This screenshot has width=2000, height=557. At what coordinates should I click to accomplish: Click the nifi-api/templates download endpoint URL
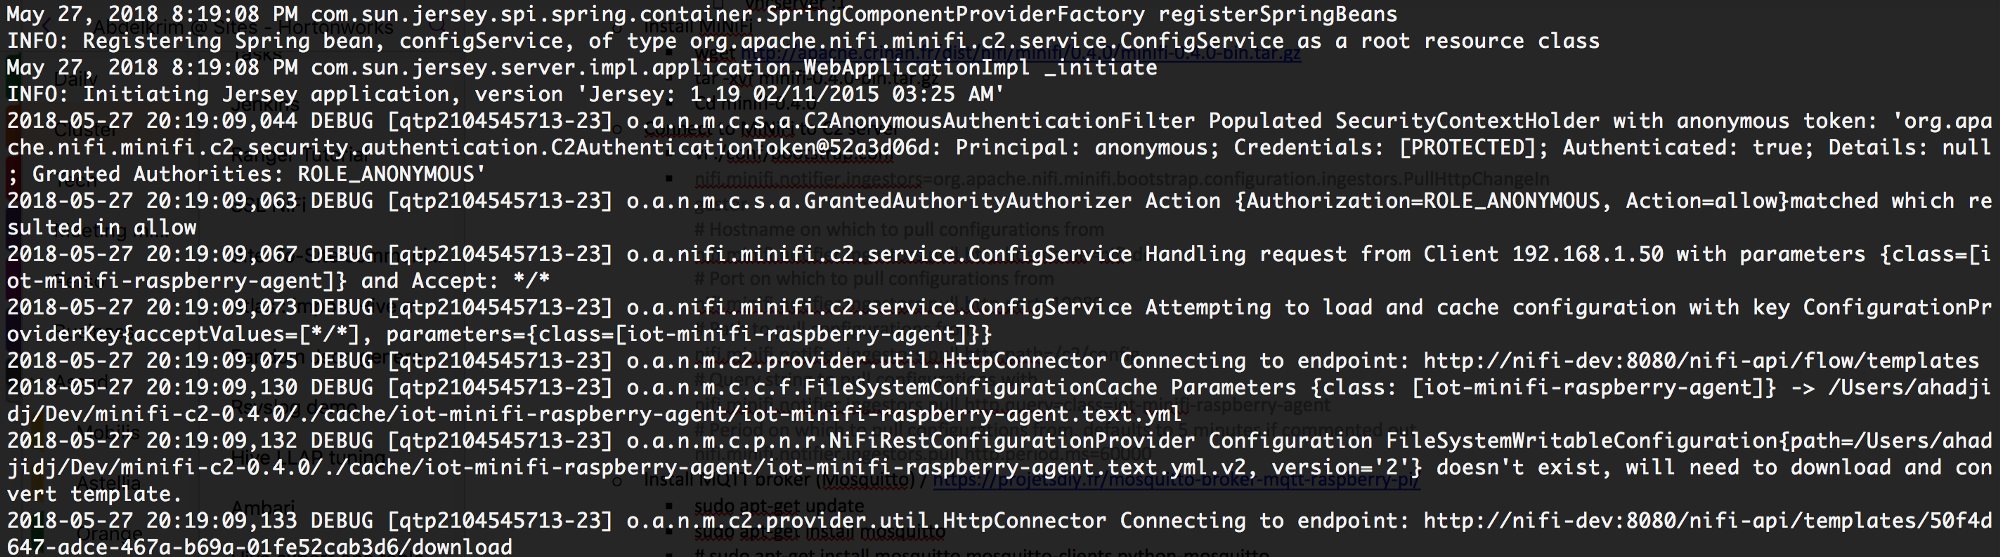(1700, 521)
